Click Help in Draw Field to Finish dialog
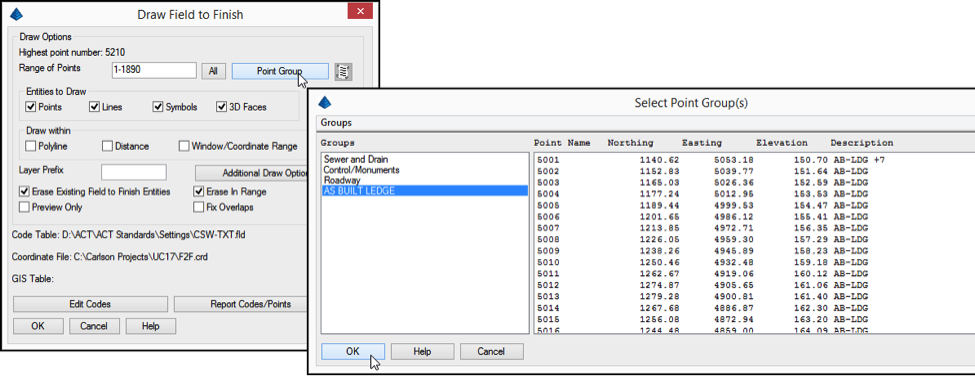 click(x=150, y=326)
